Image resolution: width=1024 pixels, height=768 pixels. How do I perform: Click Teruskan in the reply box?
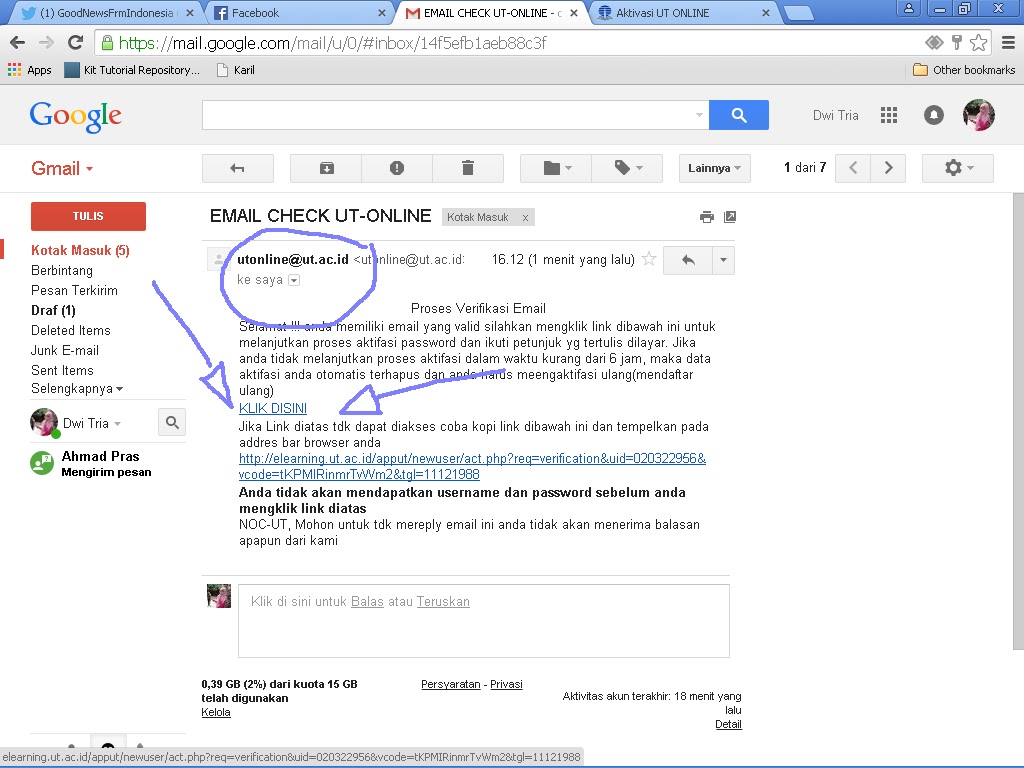pyautogui.click(x=443, y=601)
